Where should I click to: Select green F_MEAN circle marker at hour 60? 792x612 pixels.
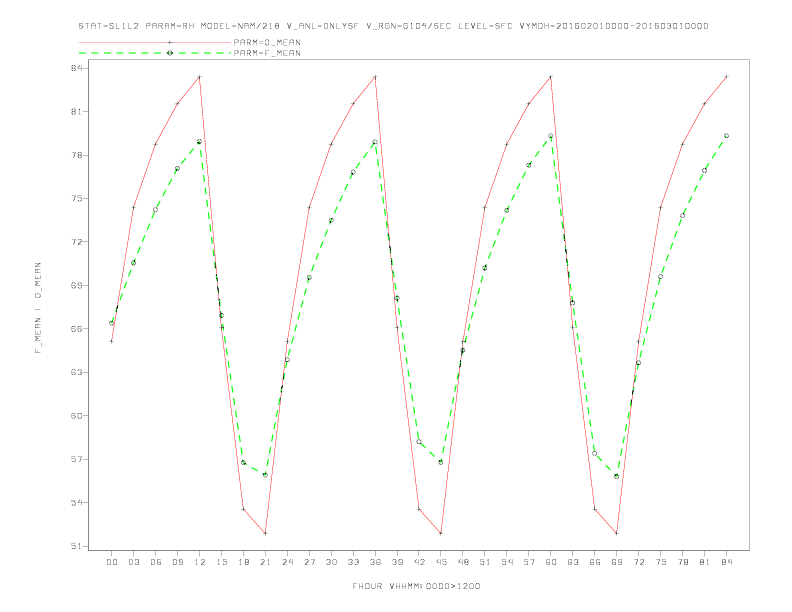551,136
